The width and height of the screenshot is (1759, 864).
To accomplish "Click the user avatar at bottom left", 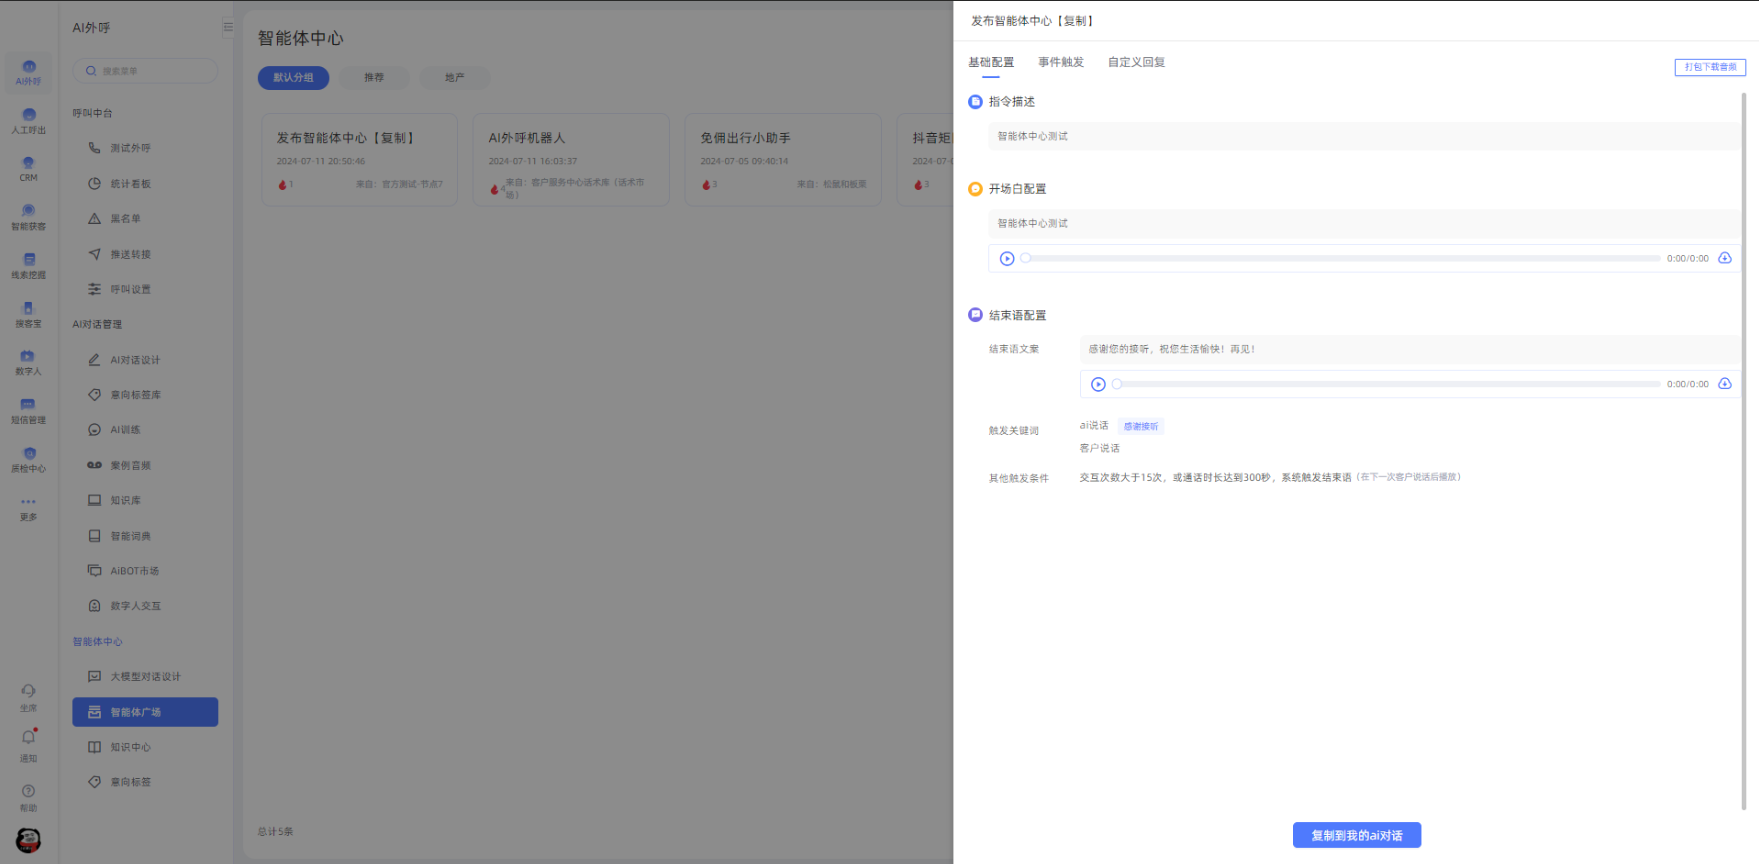I will click(x=28, y=840).
